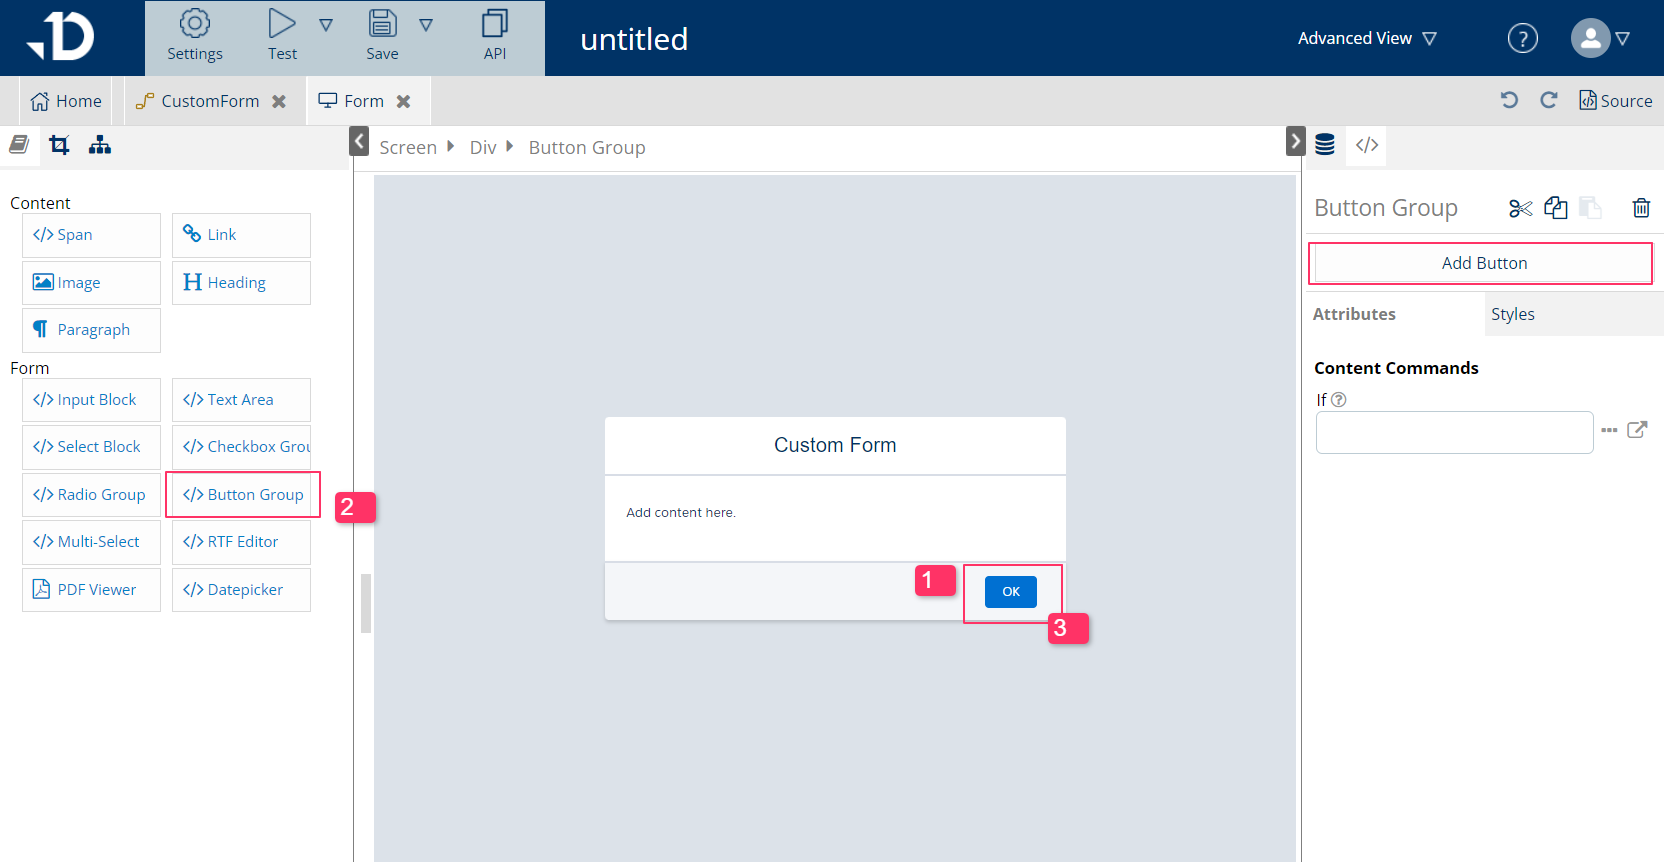Copy the Button Group element

1556,207
